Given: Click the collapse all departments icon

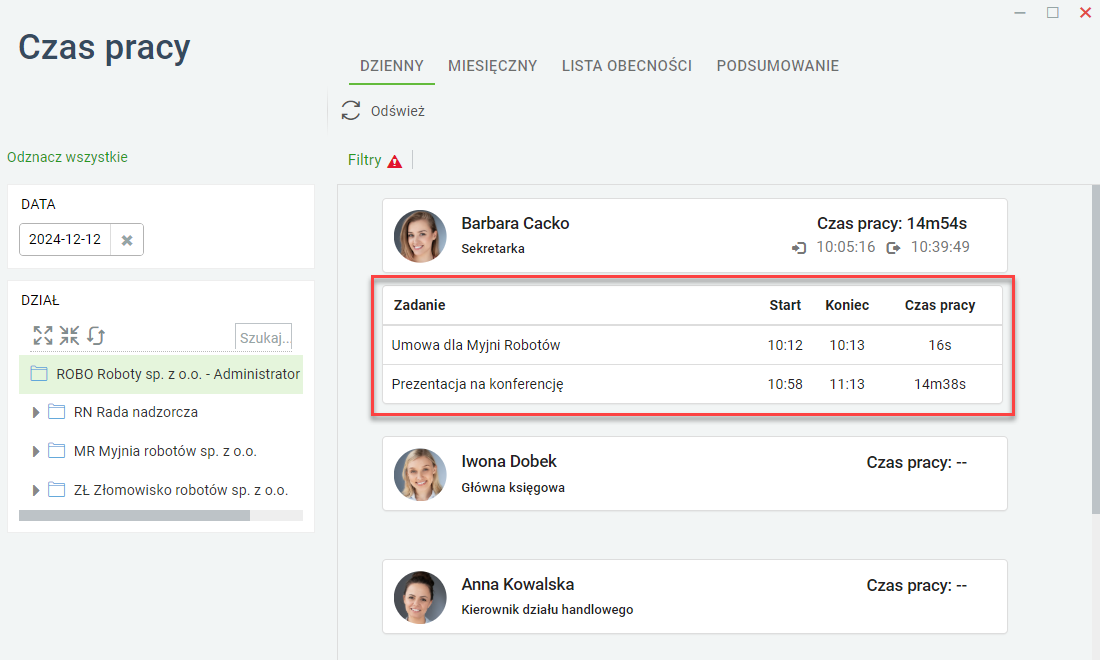Looking at the screenshot, I should pyautogui.click(x=69, y=336).
